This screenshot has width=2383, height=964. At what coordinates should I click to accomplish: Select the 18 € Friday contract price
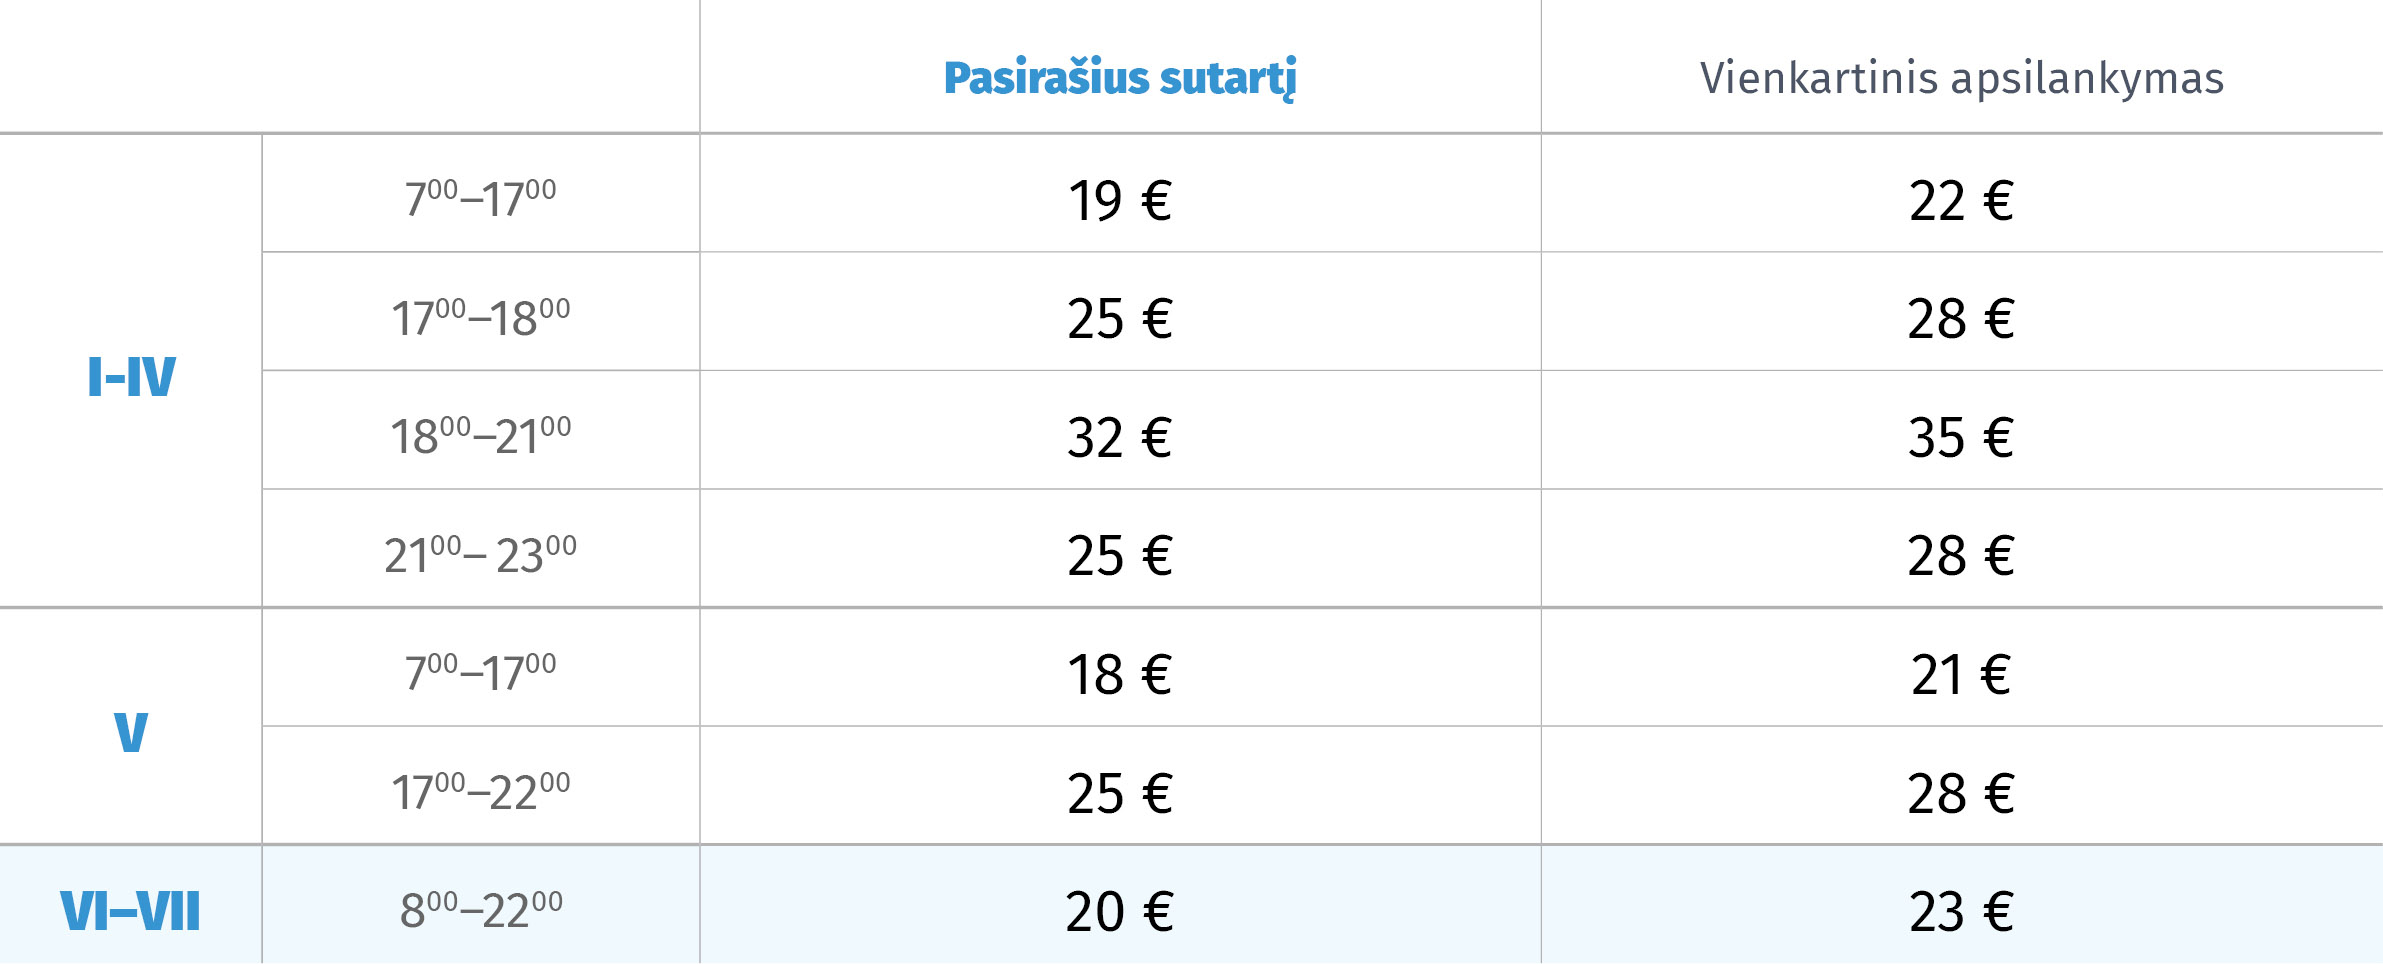[x=1120, y=674]
